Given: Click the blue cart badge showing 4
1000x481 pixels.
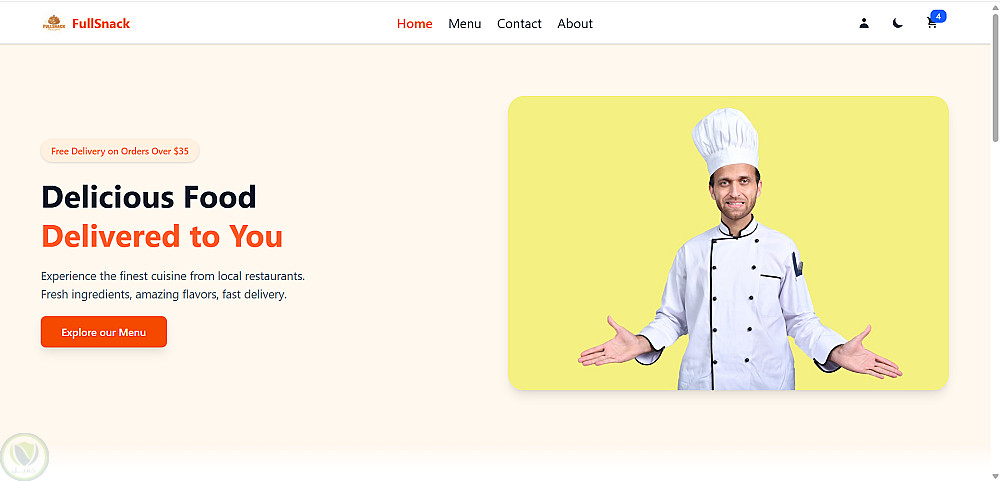Looking at the screenshot, I should click(938, 16).
